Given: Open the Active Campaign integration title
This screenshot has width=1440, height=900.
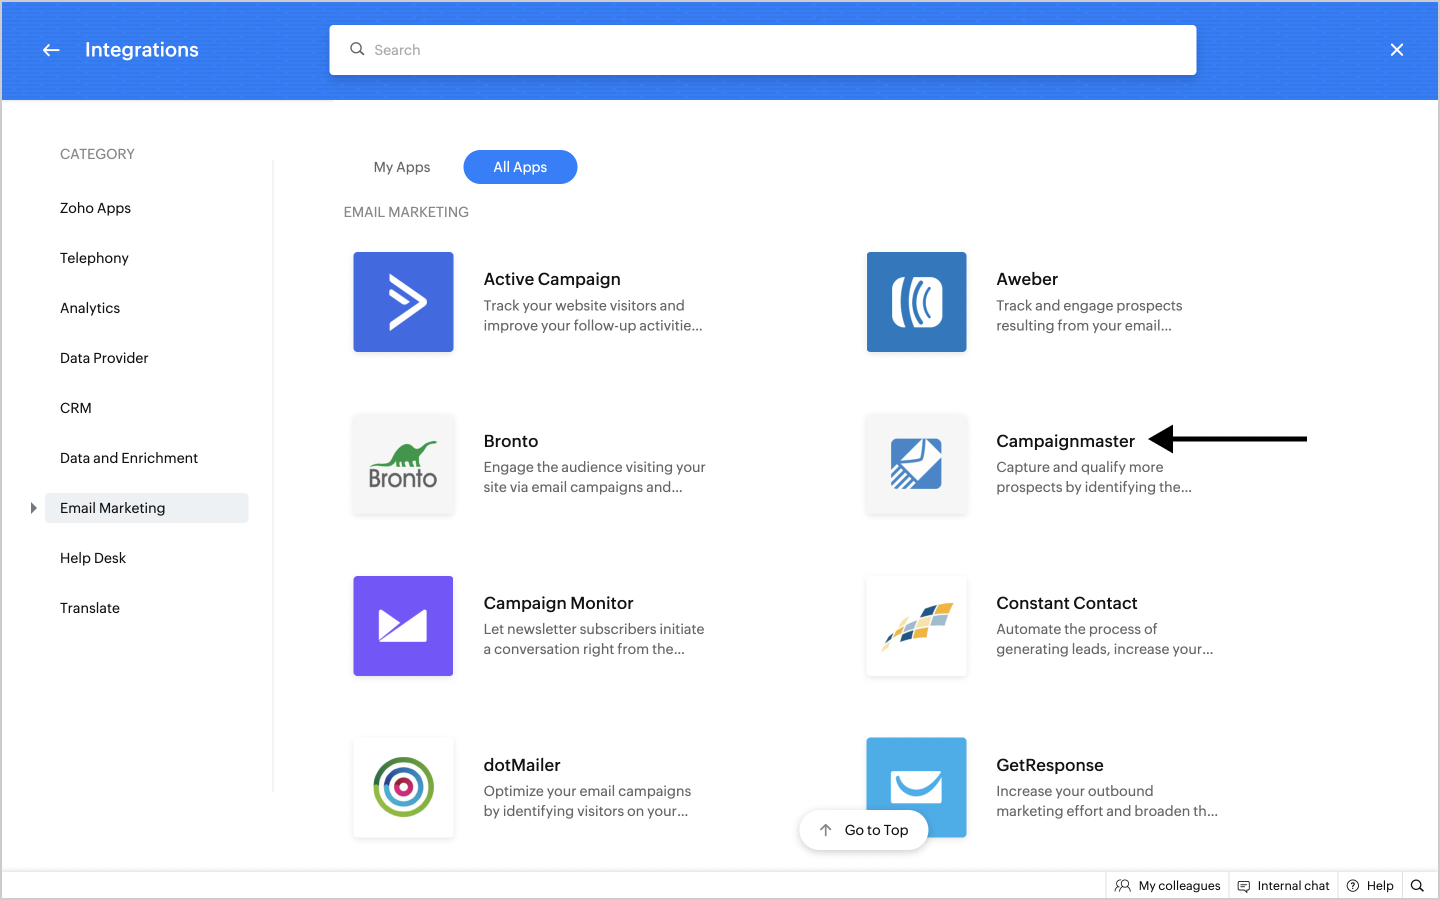Looking at the screenshot, I should pyautogui.click(x=552, y=279).
